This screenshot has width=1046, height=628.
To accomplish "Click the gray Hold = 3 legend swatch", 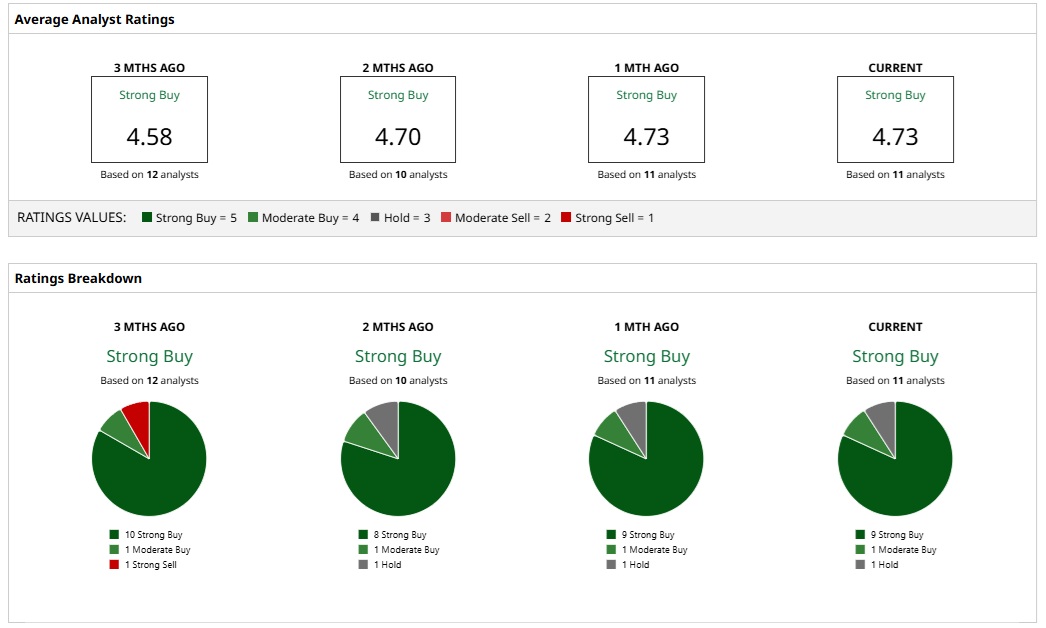I will point(375,218).
